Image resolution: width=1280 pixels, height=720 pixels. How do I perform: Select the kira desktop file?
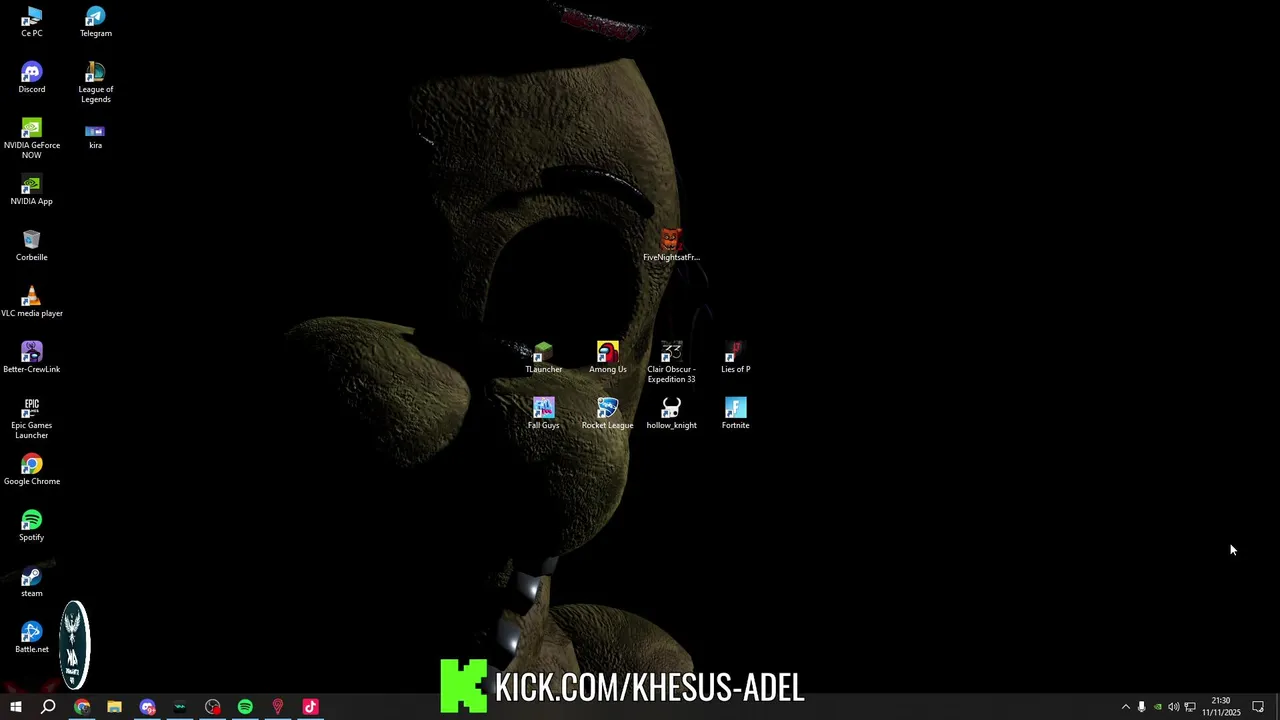pos(95,135)
